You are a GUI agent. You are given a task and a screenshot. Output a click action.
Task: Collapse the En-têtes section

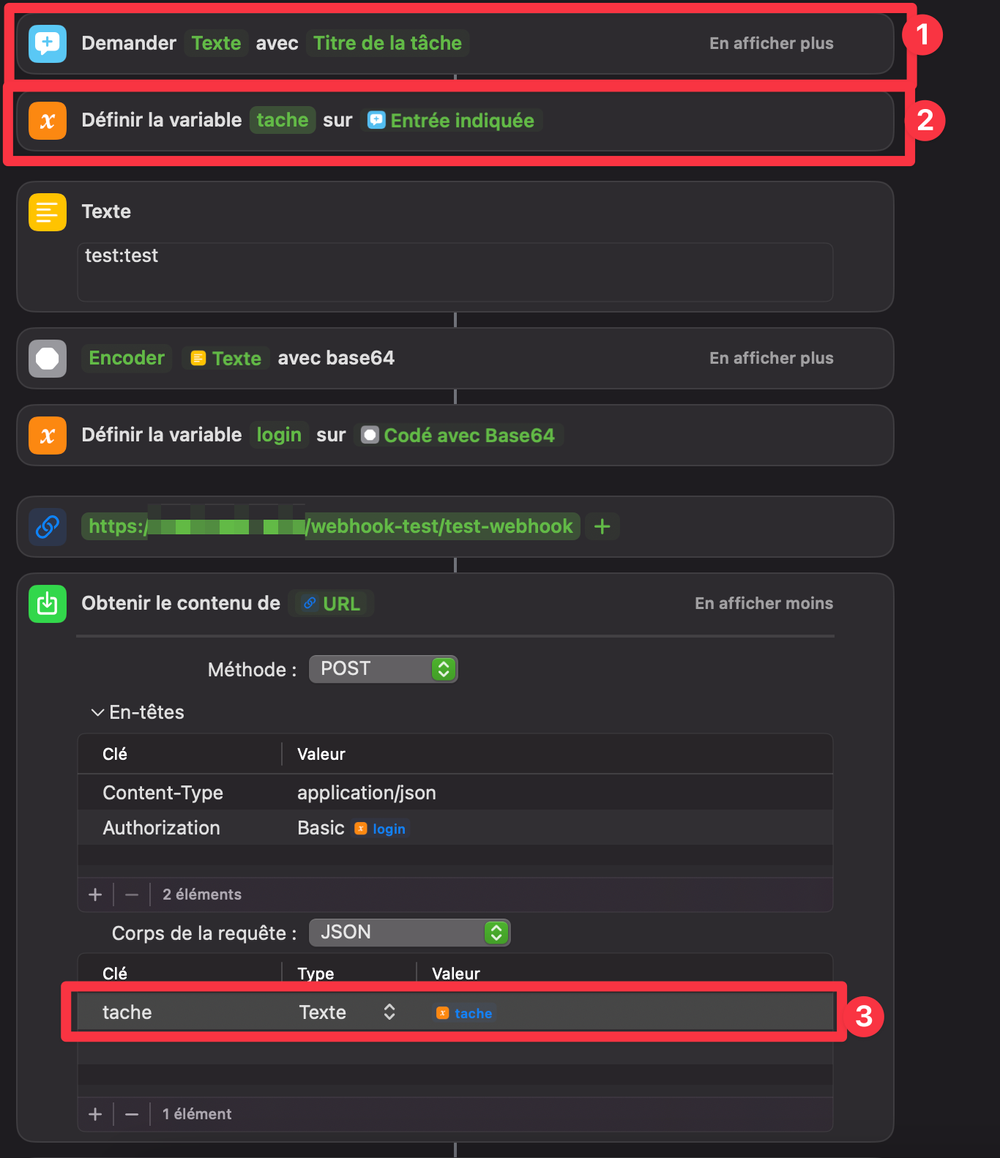[x=97, y=713]
